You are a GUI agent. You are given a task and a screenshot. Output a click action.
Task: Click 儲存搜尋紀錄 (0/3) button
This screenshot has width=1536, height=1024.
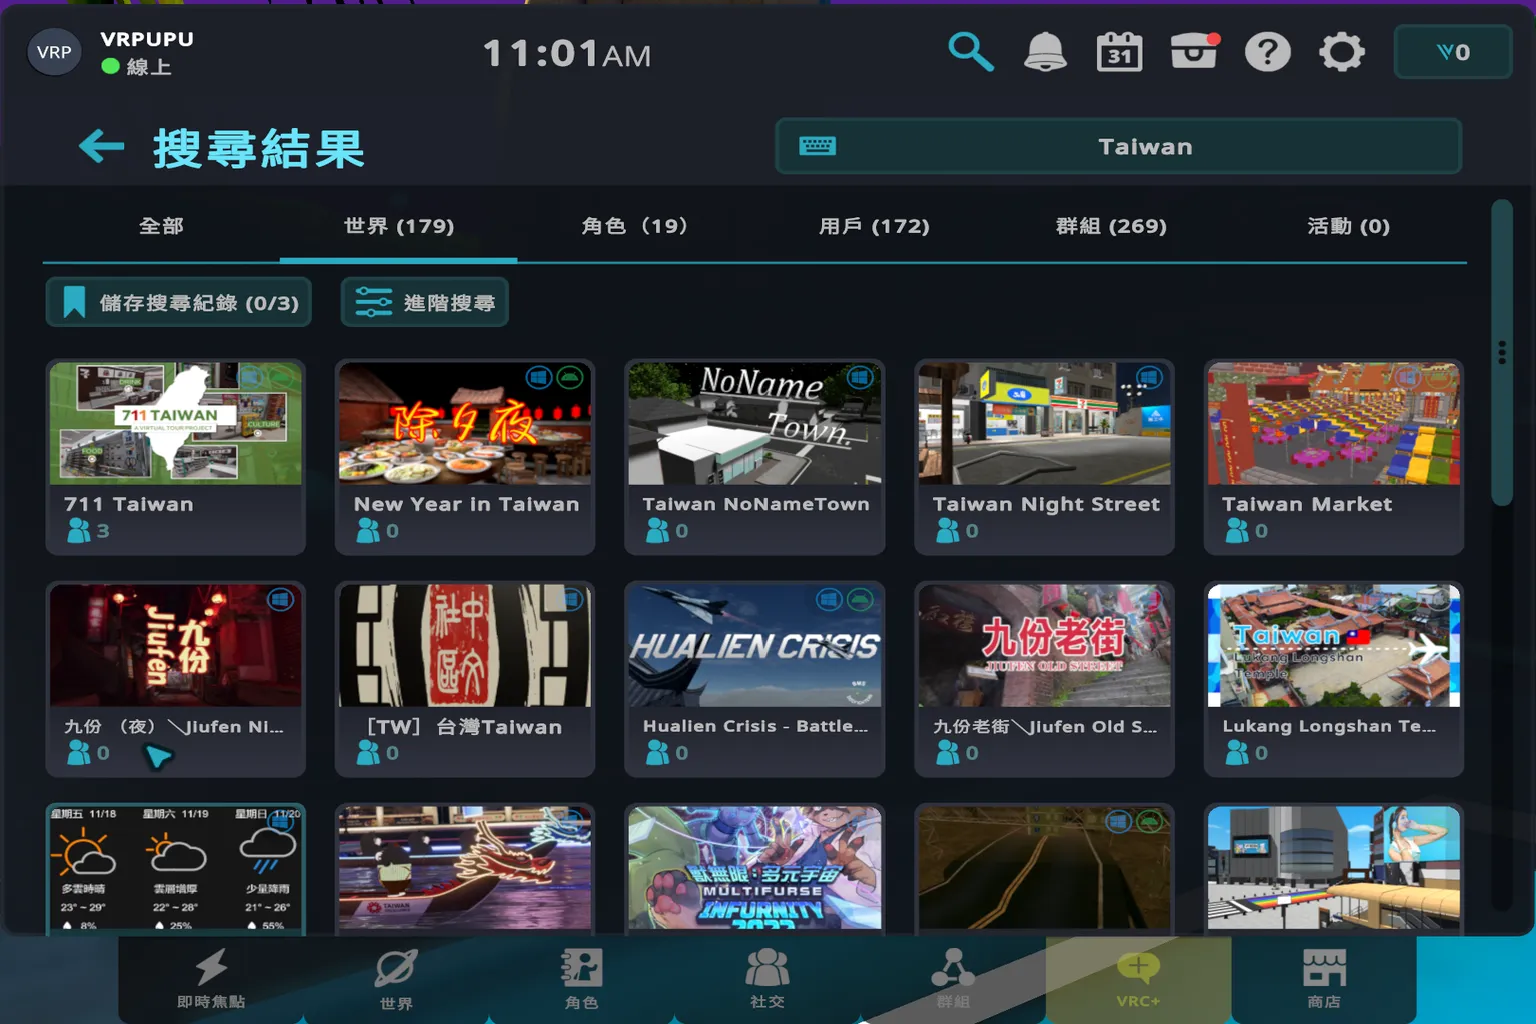[179, 302]
